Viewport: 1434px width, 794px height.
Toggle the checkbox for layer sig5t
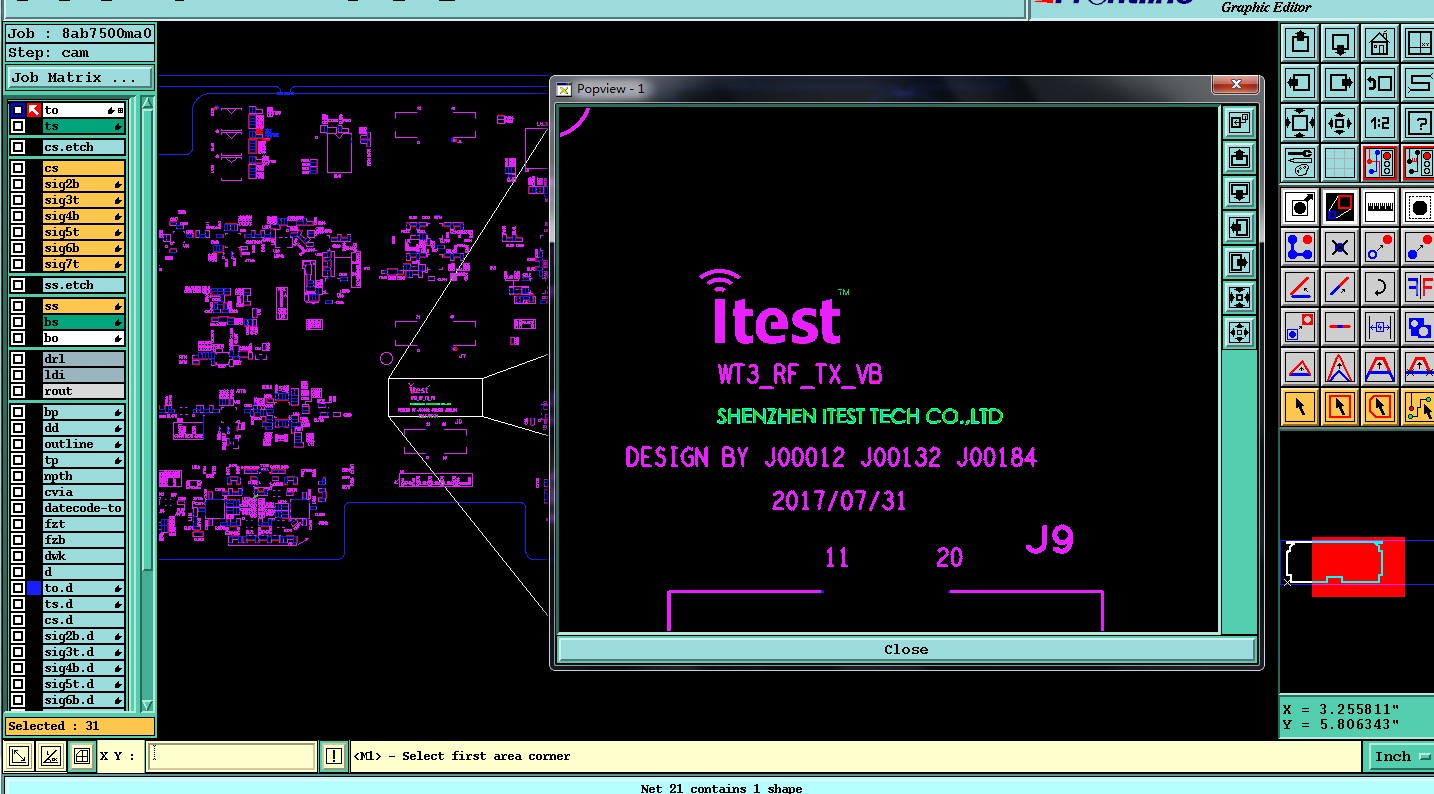[x=17, y=232]
